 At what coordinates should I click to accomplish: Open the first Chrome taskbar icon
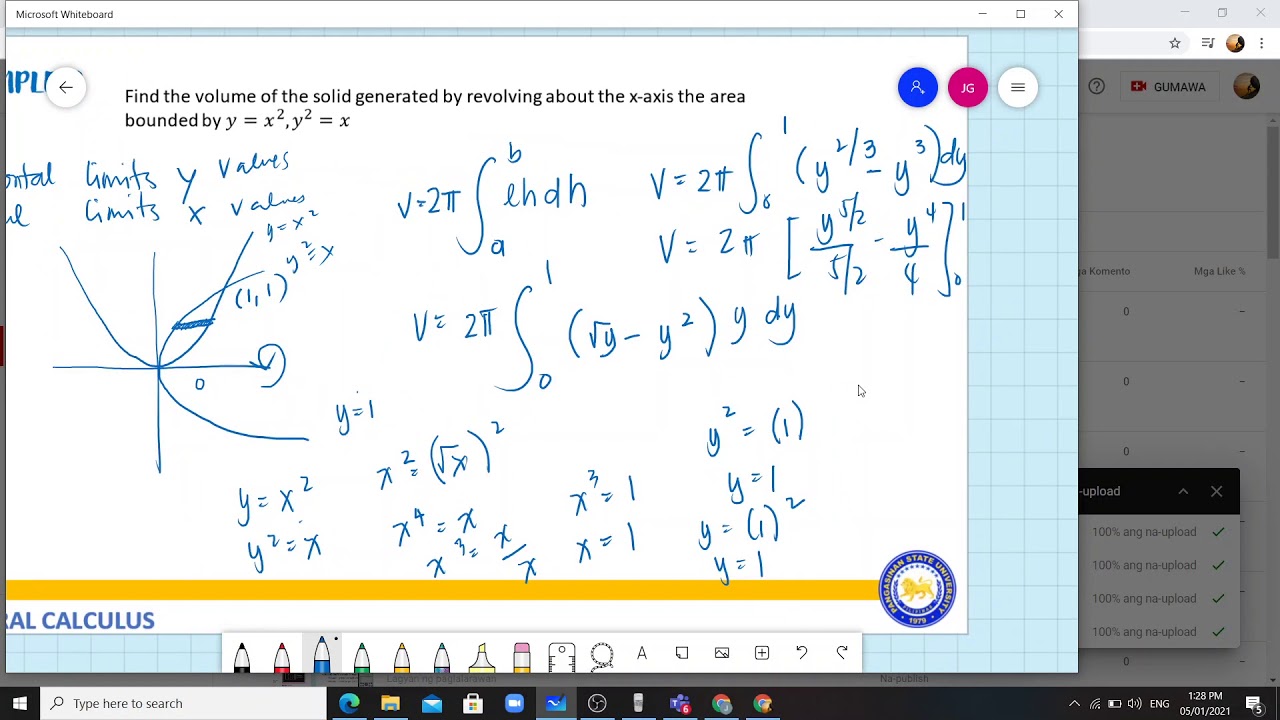[721, 703]
